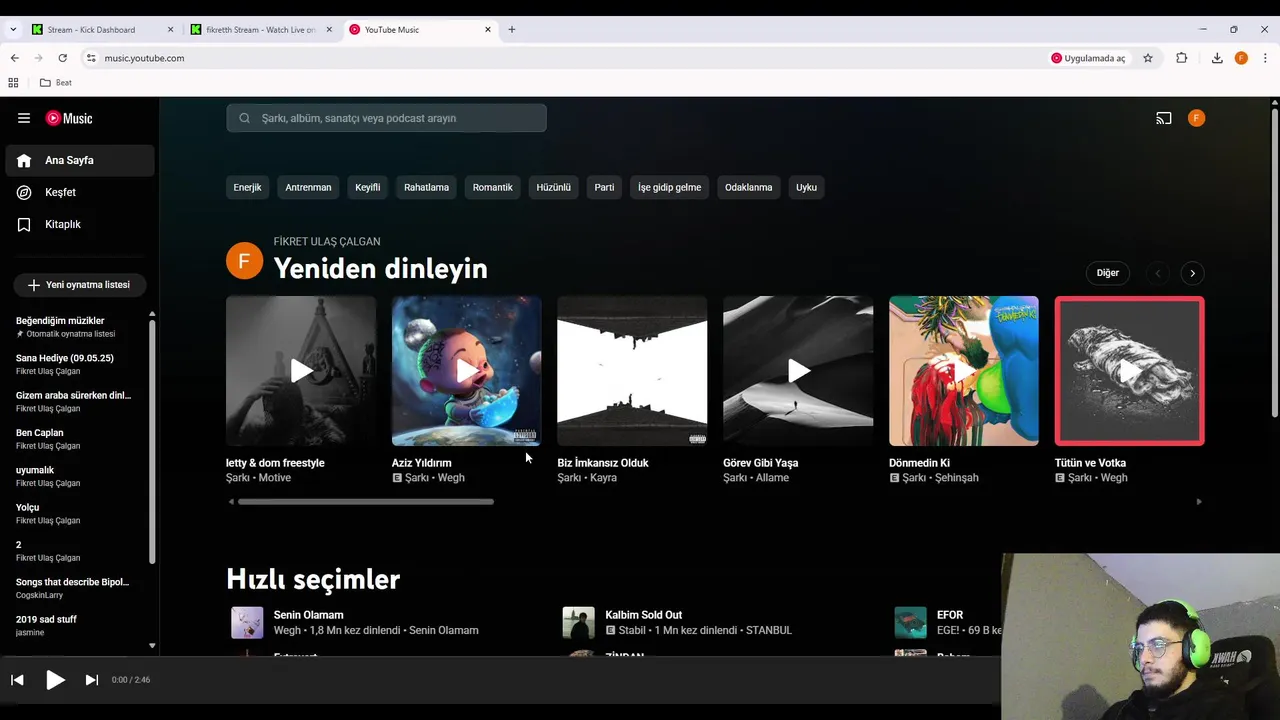Screen dimensions: 1280x720
Task: Open new browser tab
Action: click(x=512, y=29)
